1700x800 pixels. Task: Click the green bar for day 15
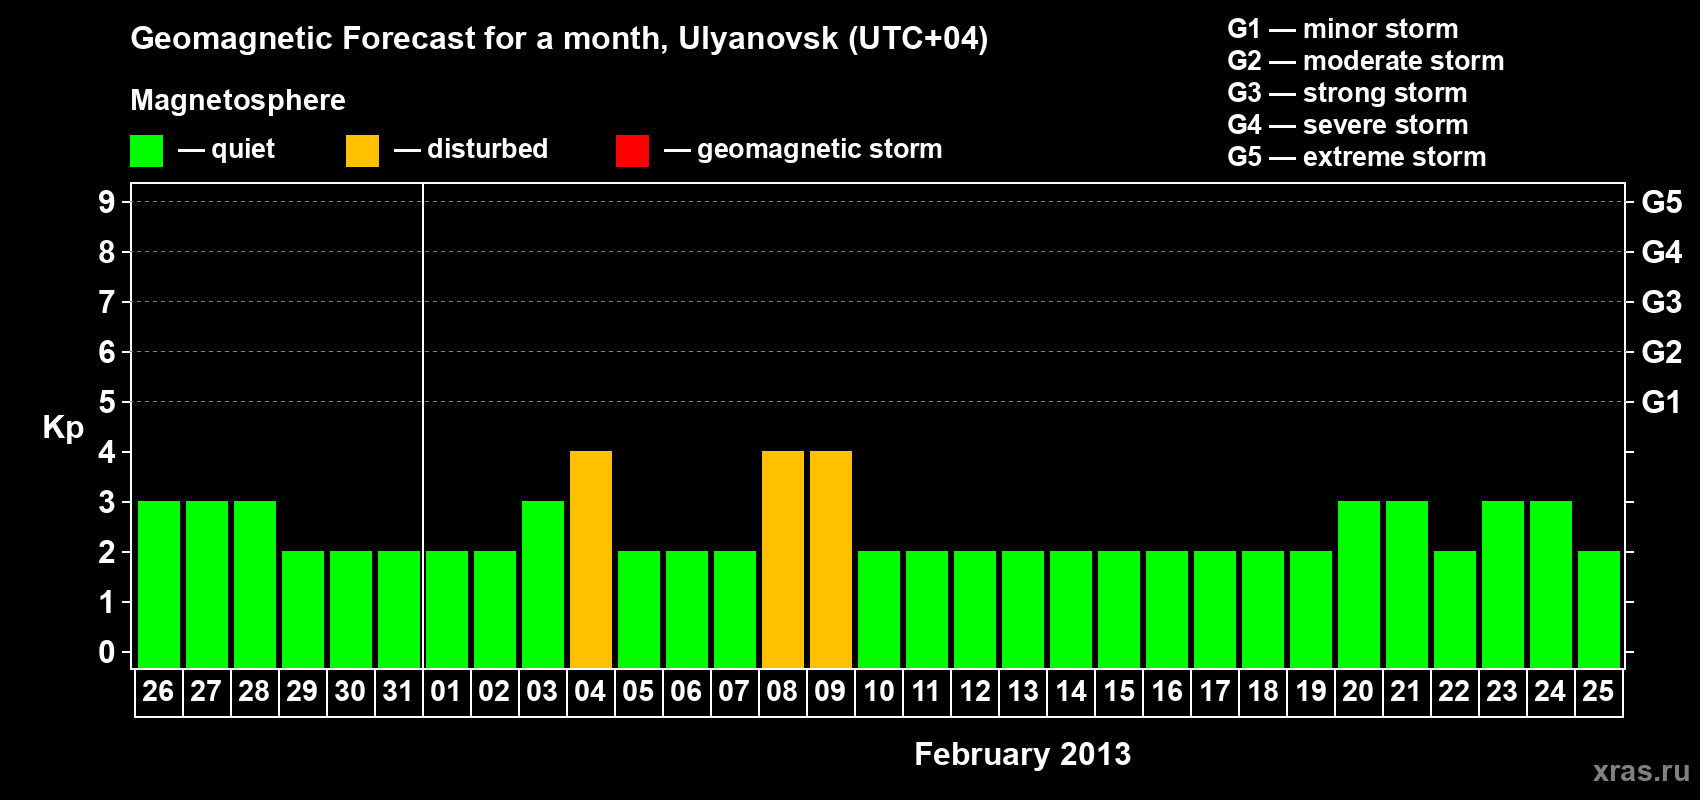pyautogui.click(x=1119, y=610)
